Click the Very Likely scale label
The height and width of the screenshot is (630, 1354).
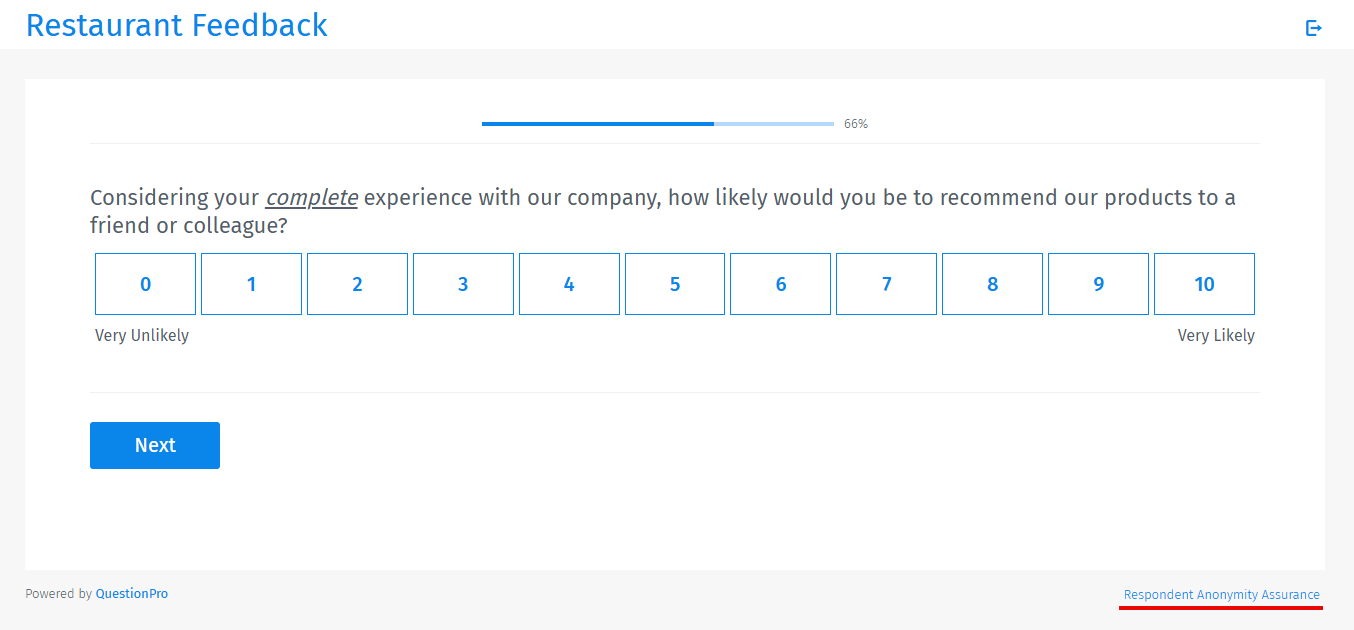(x=1216, y=335)
